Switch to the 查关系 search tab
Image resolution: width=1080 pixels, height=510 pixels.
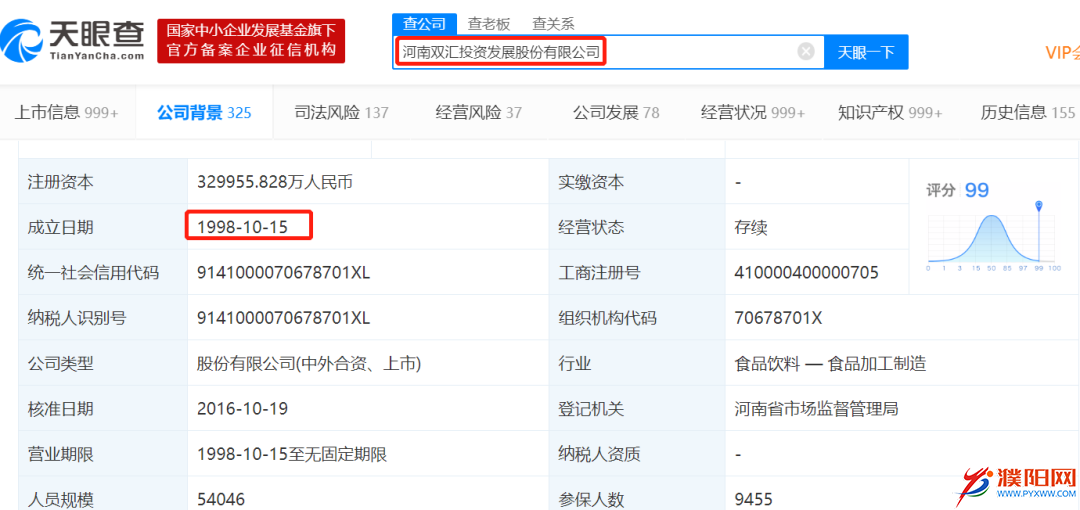click(553, 23)
